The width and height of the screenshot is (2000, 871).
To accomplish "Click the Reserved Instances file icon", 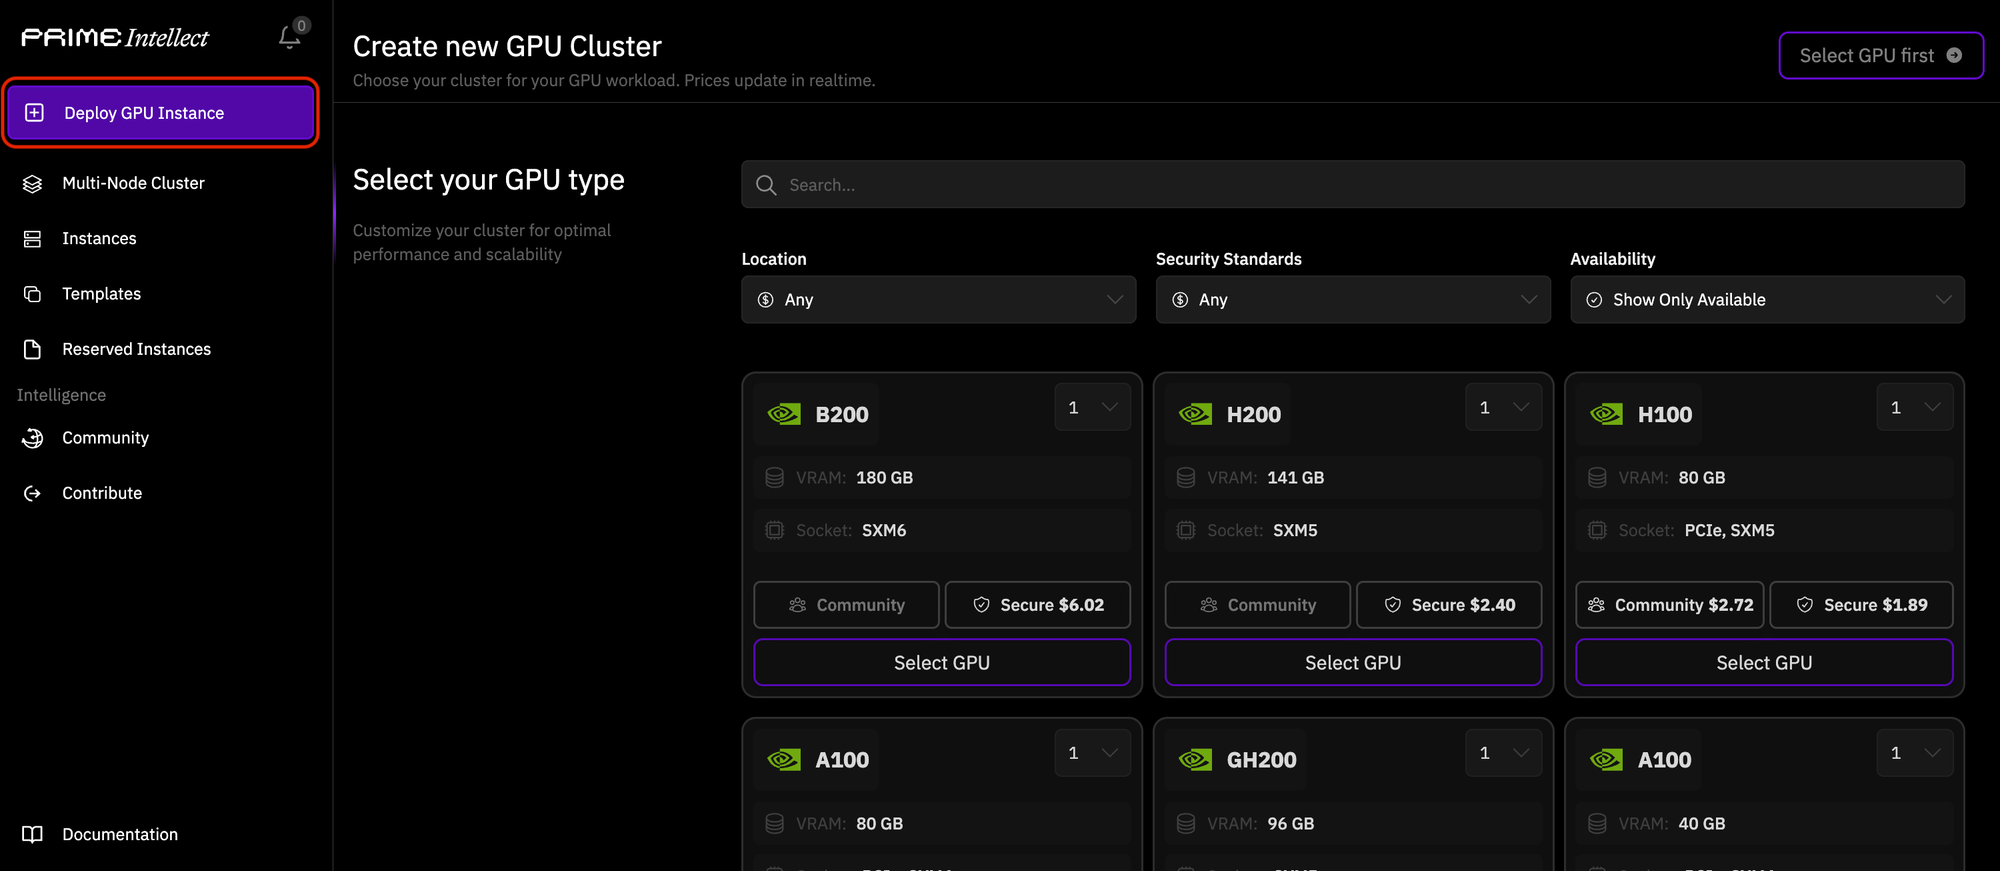I will point(32,349).
